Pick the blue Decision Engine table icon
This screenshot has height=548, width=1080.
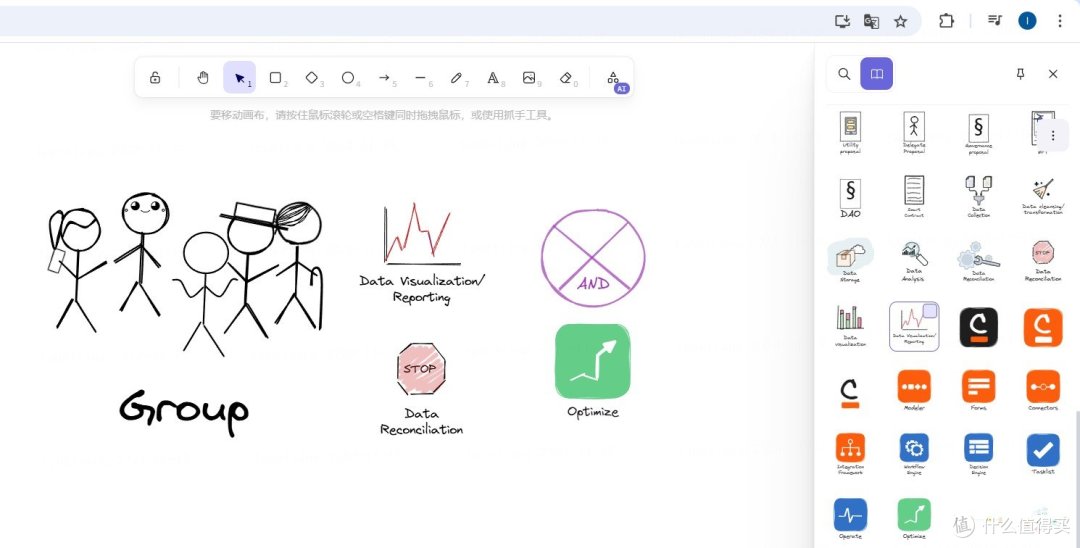tap(979, 454)
